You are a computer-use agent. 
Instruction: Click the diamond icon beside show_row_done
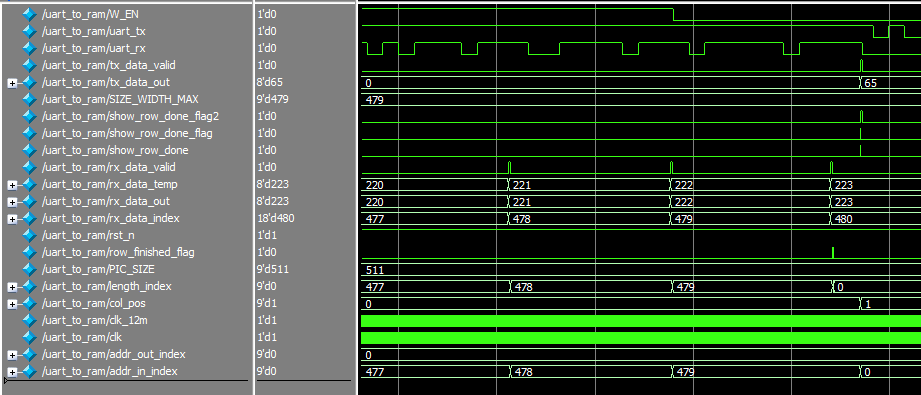tap(29, 150)
